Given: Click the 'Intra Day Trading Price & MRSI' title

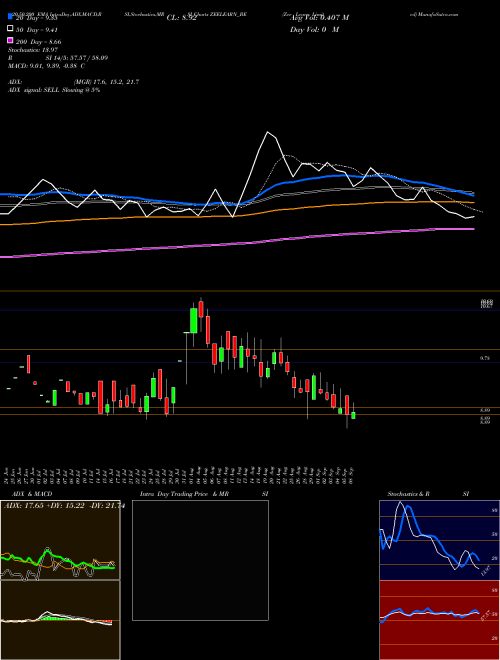Looking at the screenshot, I should click(204, 494).
